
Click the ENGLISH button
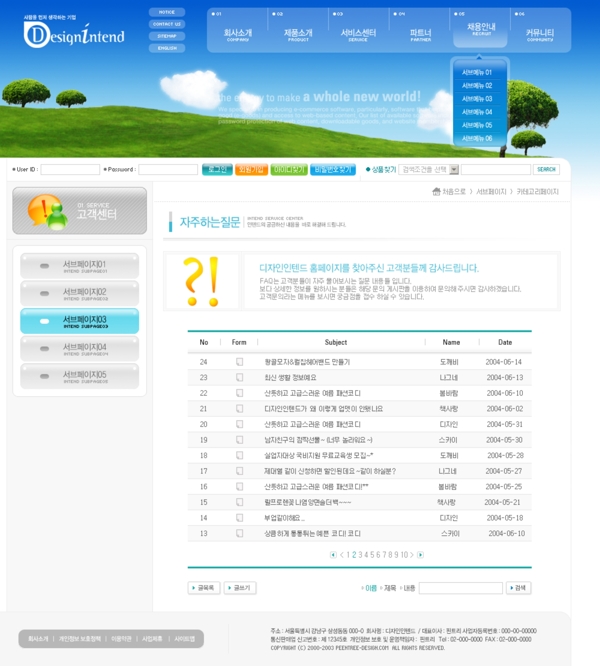click(167, 48)
